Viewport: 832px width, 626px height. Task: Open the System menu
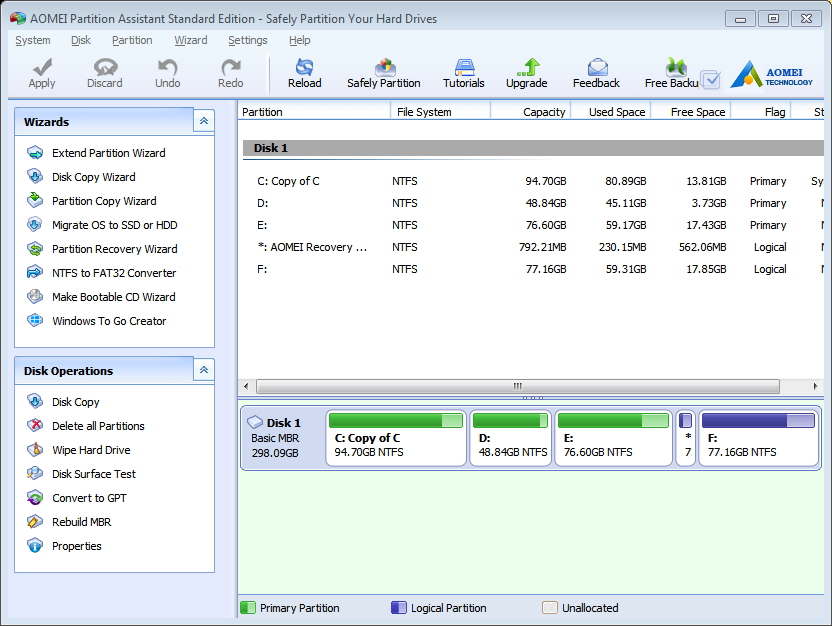point(33,40)
